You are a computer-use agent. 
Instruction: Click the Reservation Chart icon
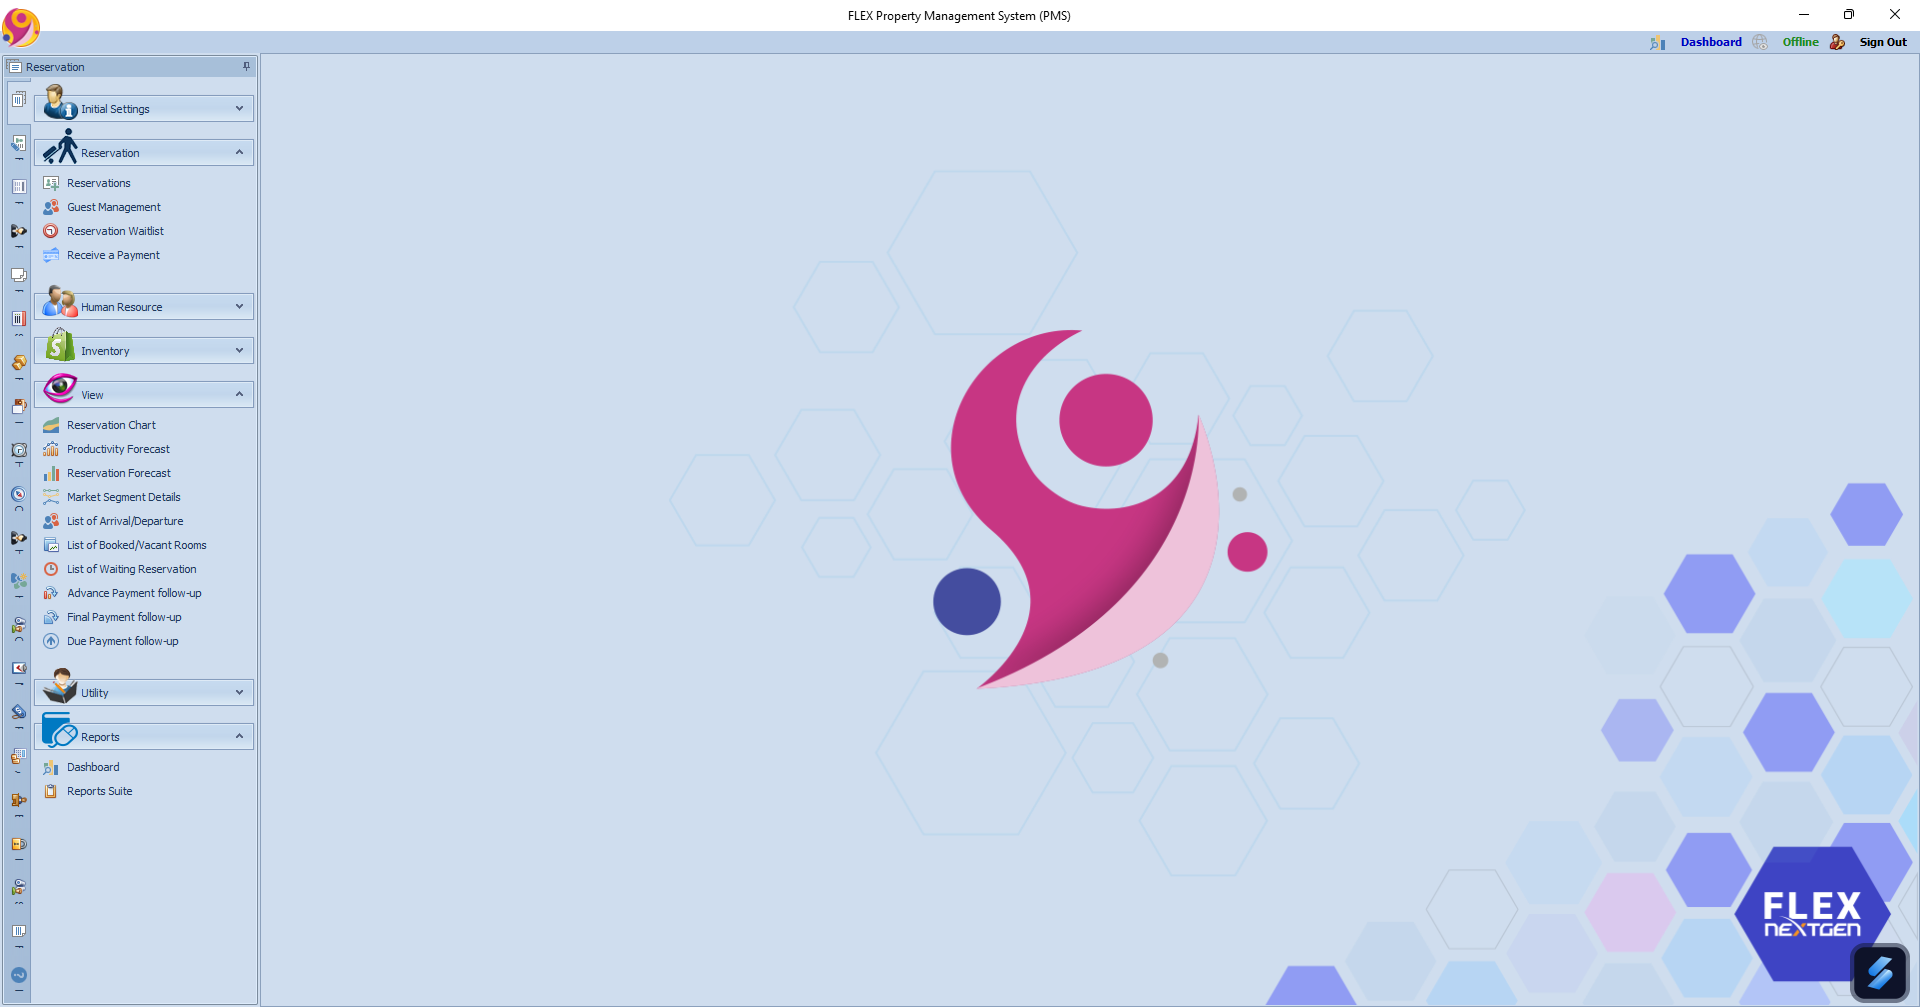click(51, 425)
